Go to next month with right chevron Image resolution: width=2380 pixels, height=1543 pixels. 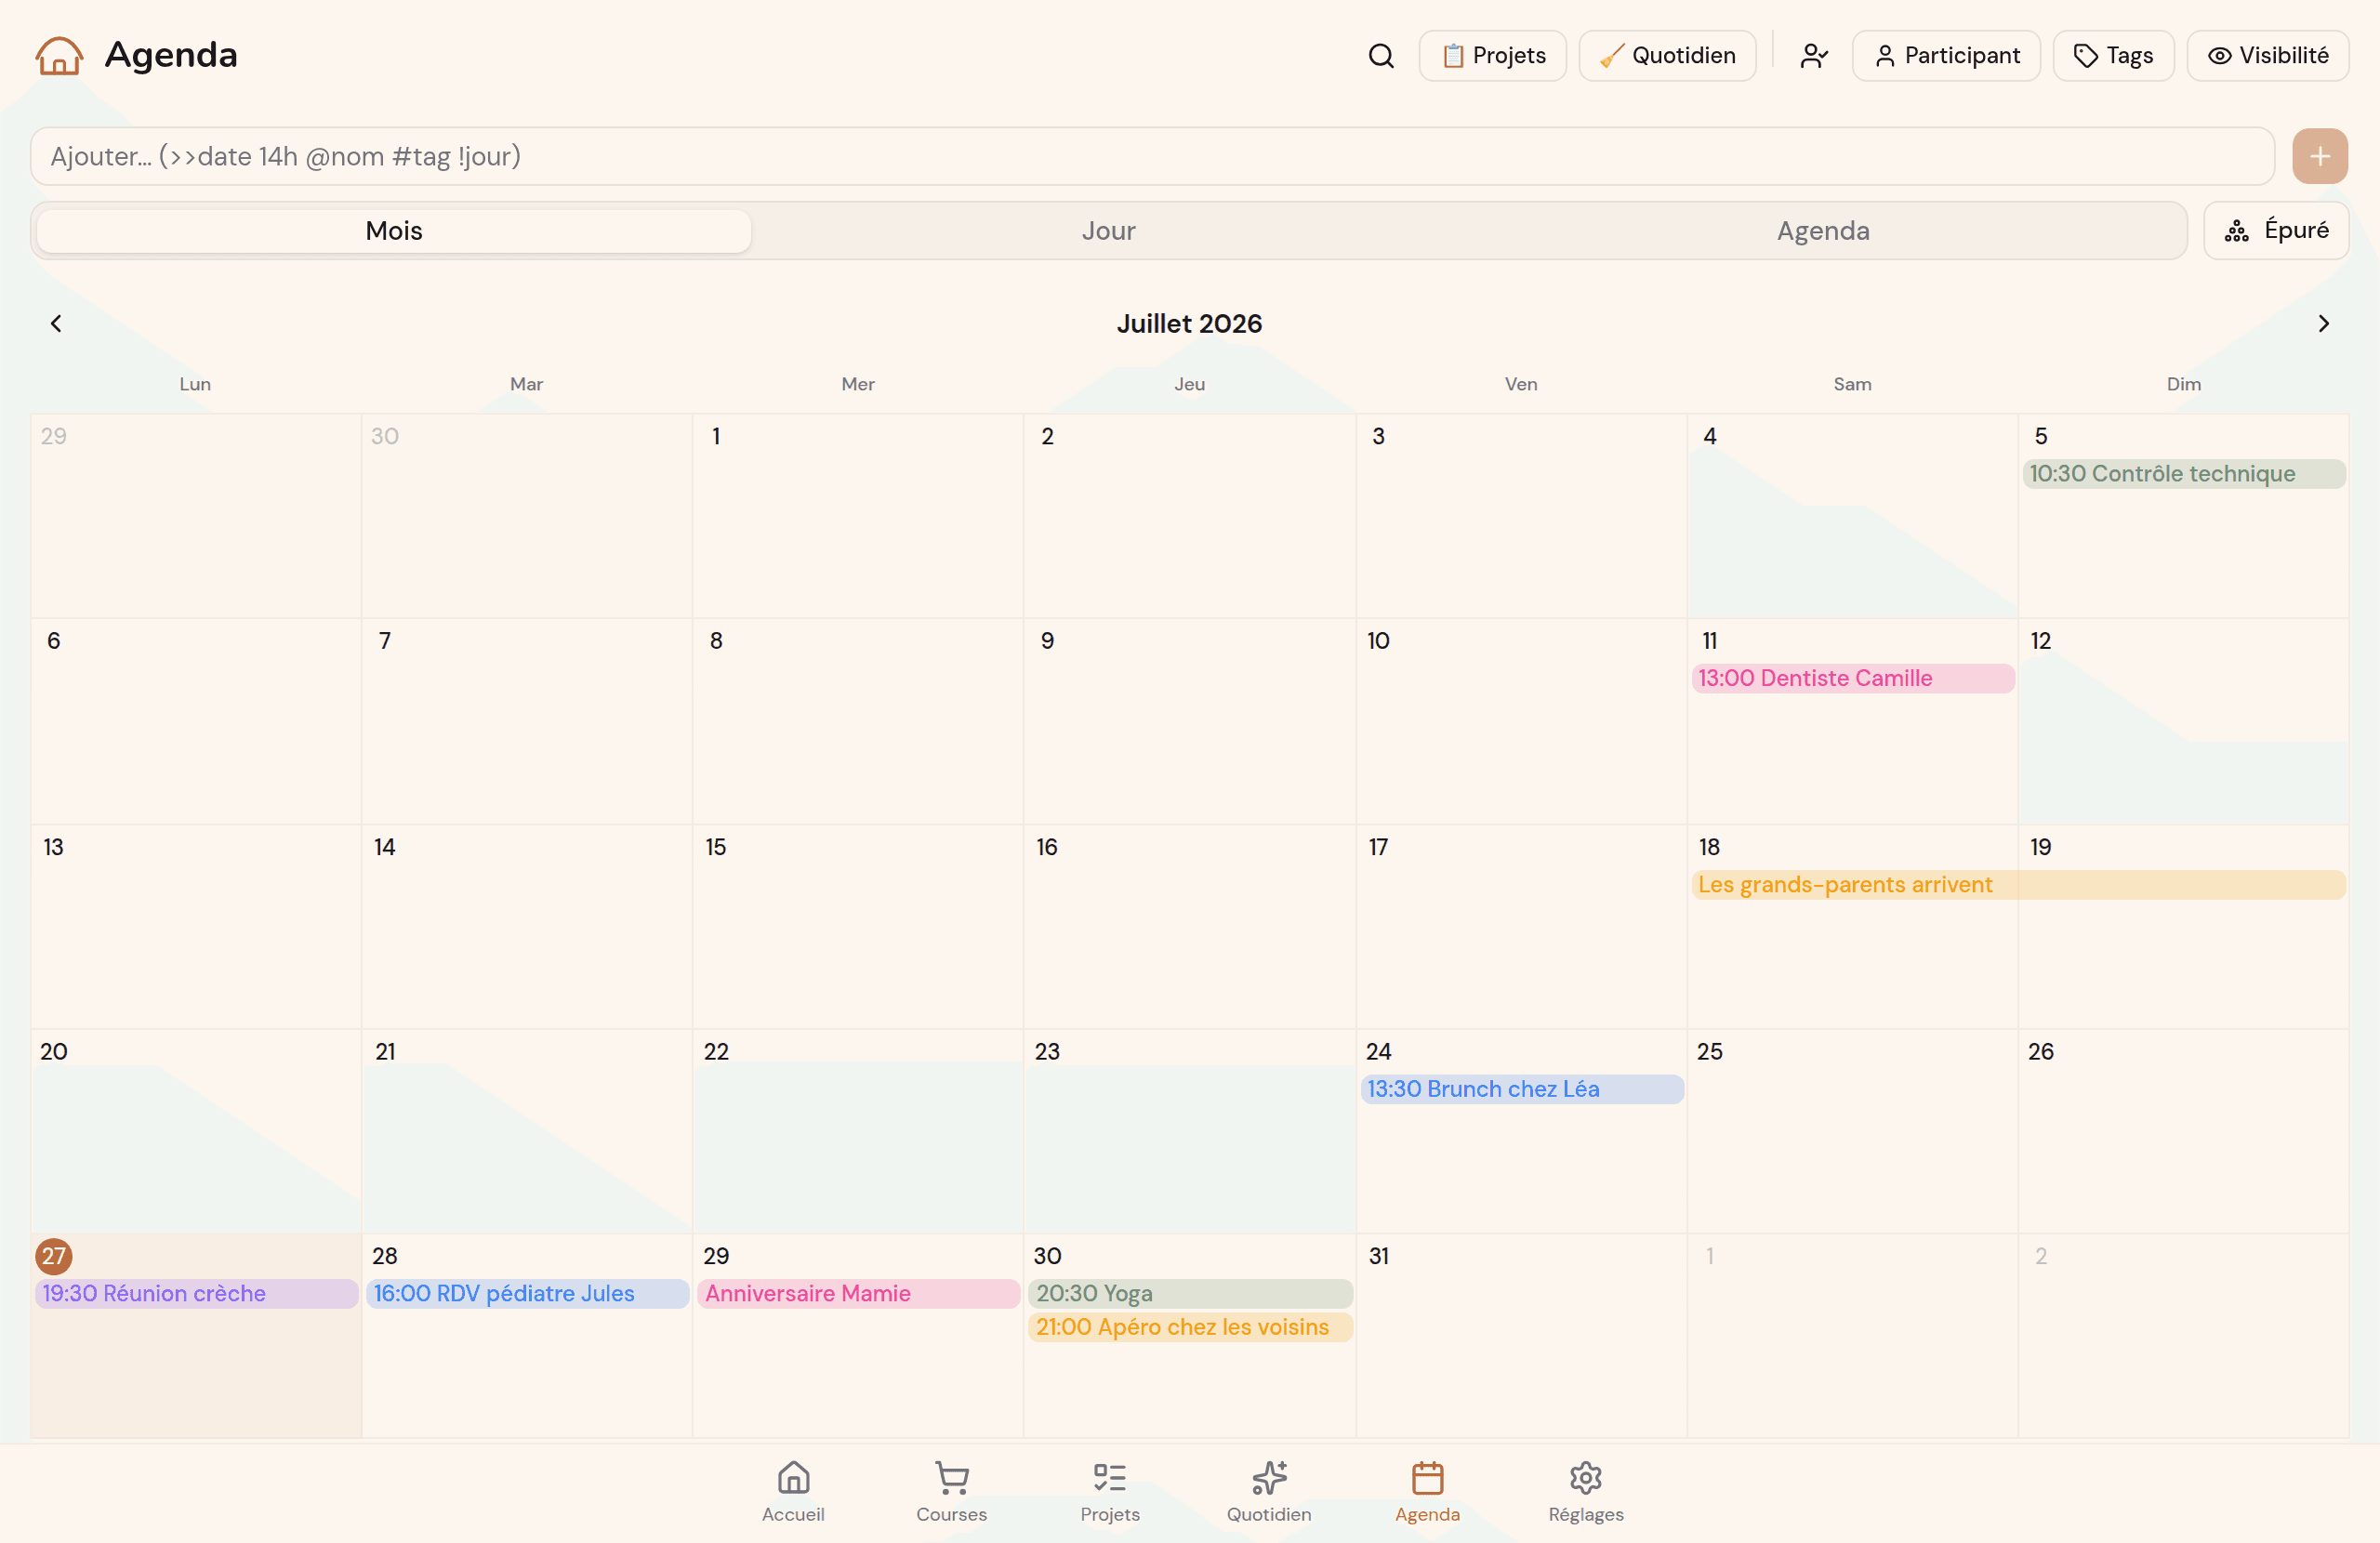[x=2323, y=323]
